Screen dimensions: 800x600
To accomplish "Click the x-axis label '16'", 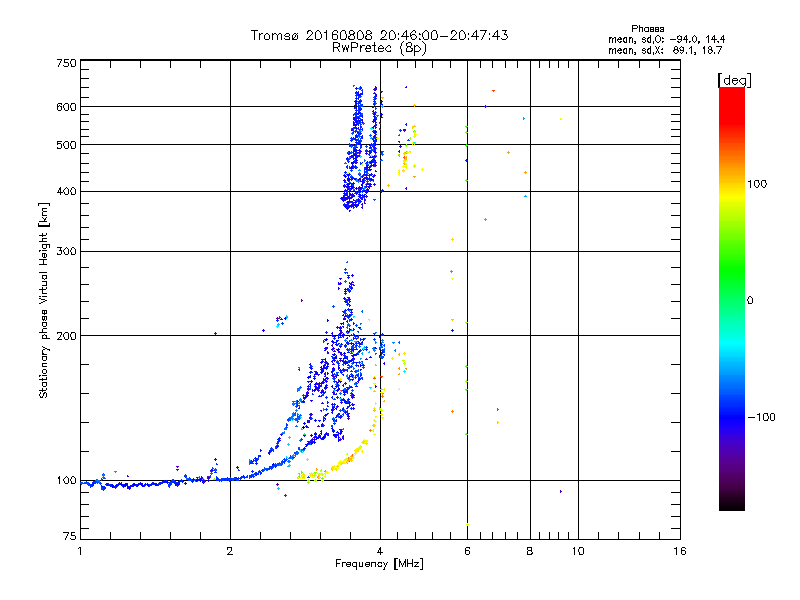I will point(680,551).
